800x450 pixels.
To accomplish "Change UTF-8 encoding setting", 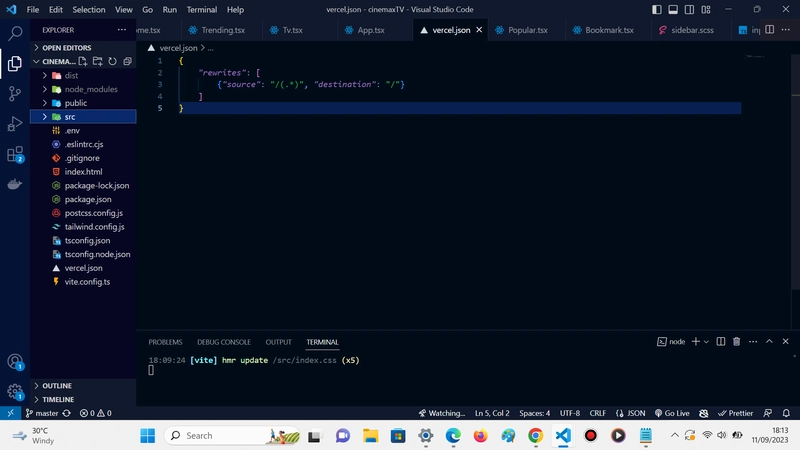I will click(x=569, y=413).
